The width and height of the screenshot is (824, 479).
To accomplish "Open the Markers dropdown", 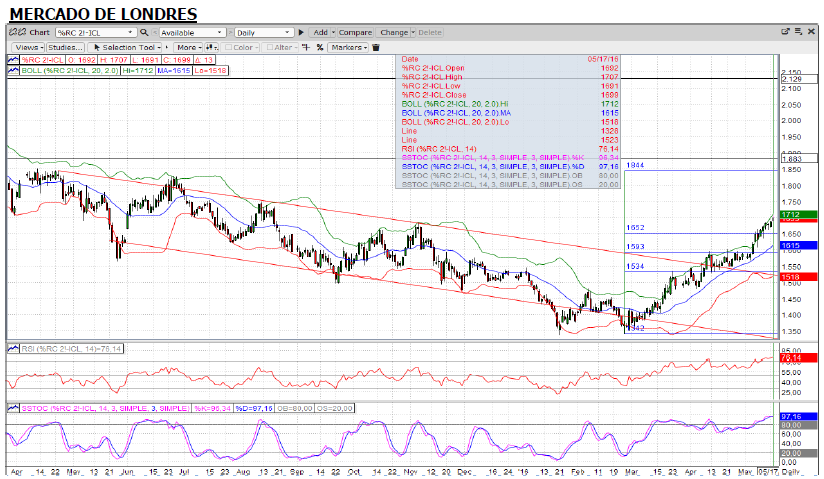I will point(348,47).
